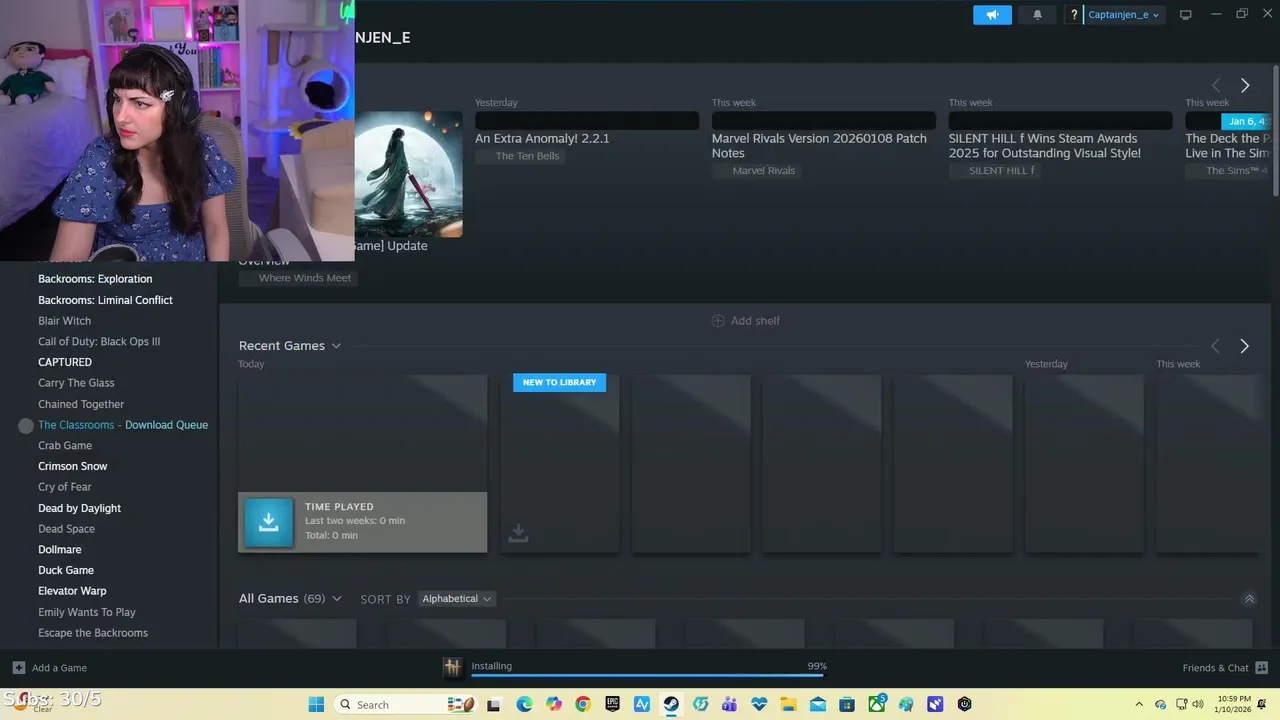Open Task View from taskbar

[x=493, y=704]
